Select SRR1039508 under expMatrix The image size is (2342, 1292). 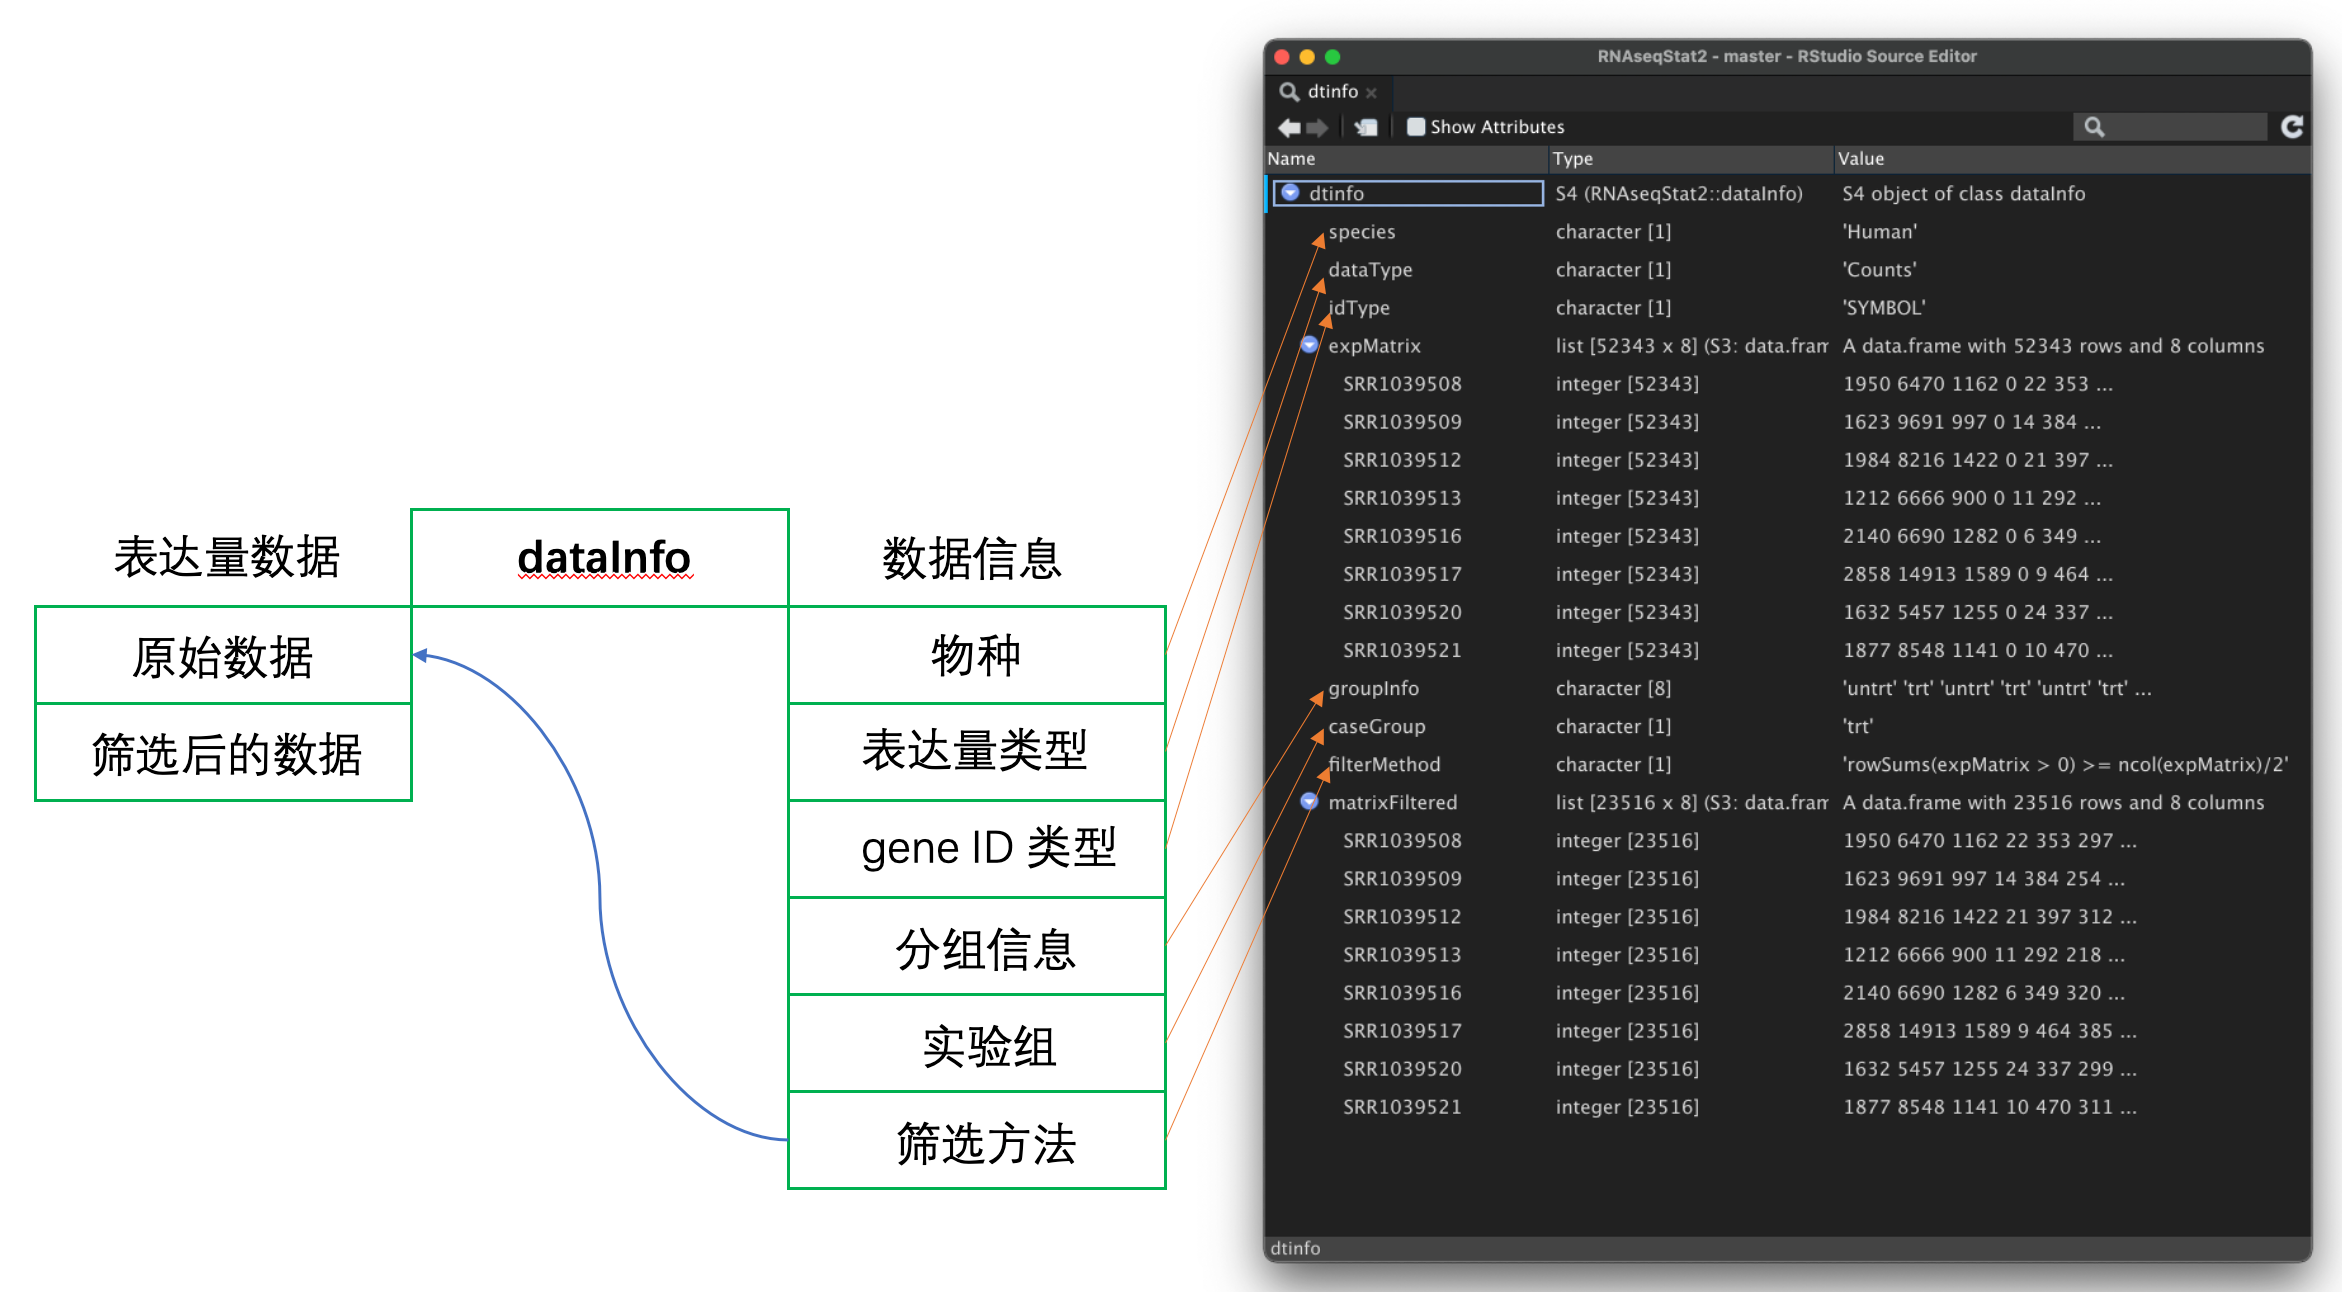click(1402, 383)
